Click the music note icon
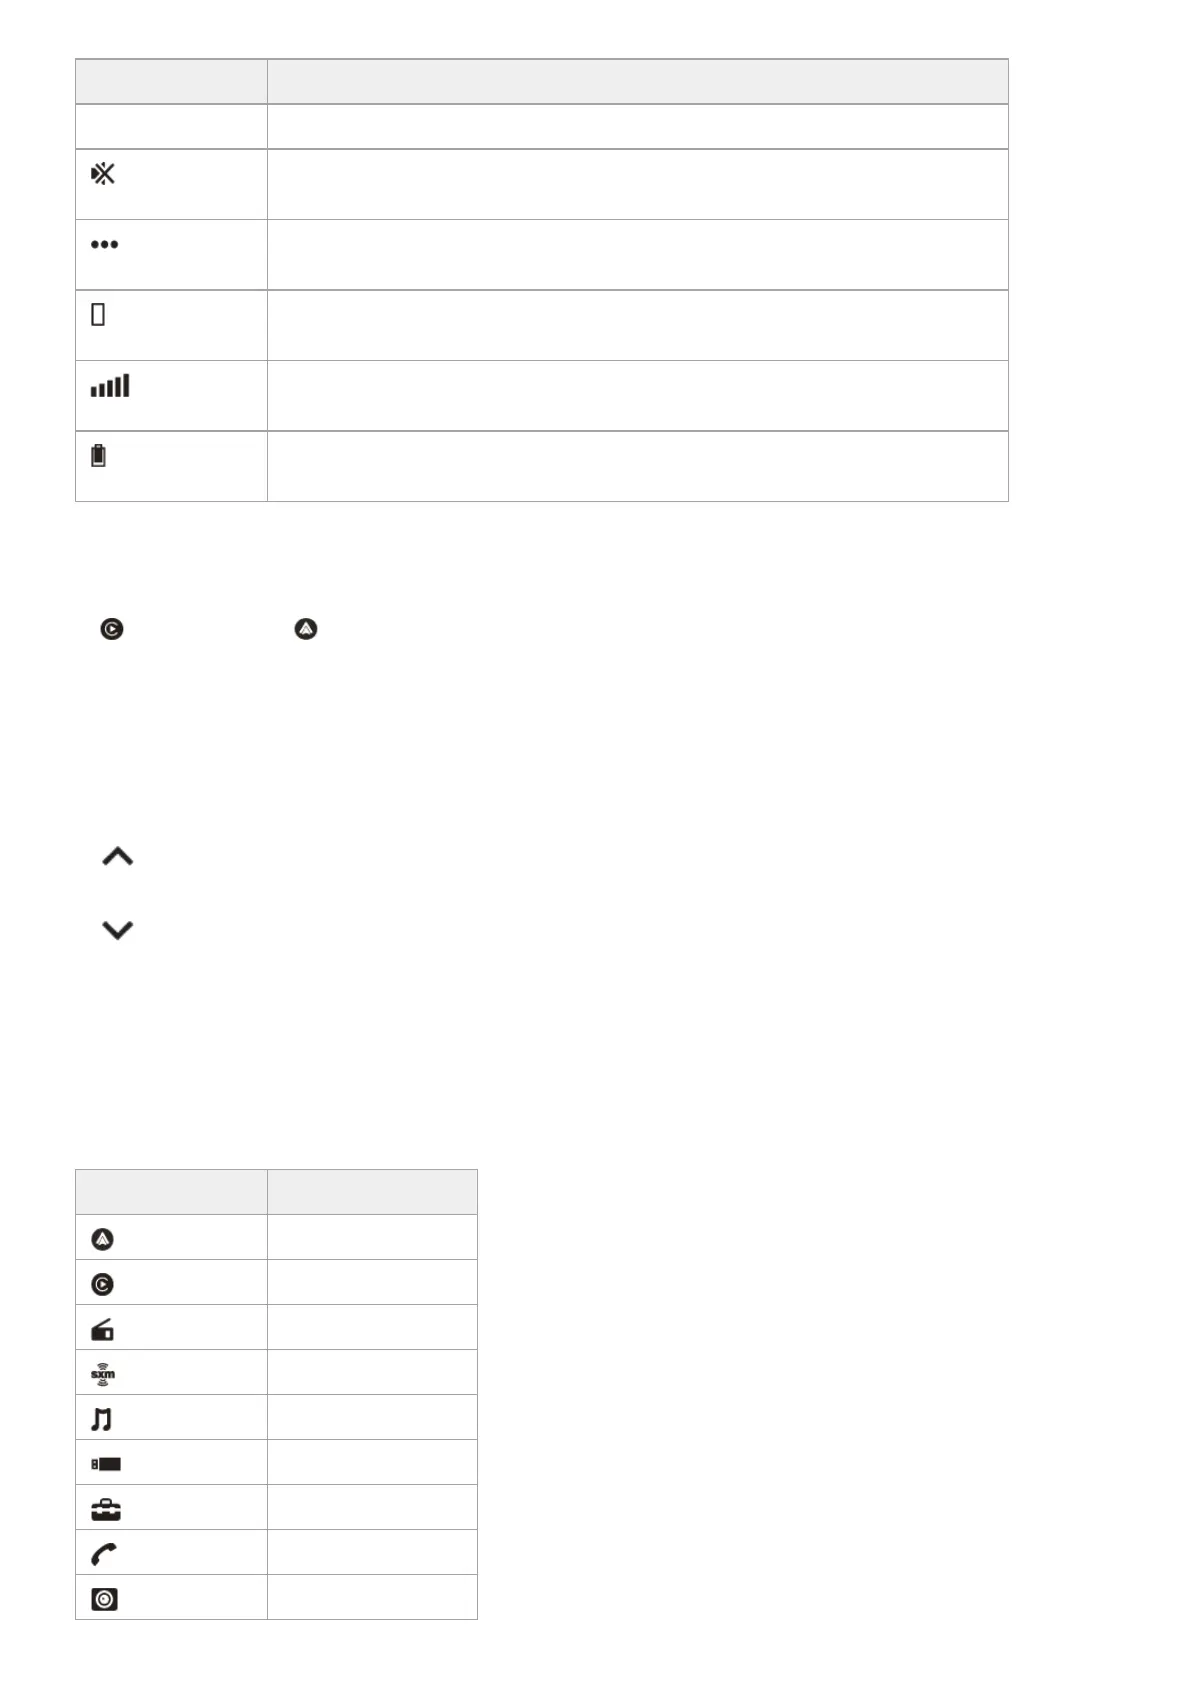This screenshot has width=1190, height=1684. [102, 1419]
